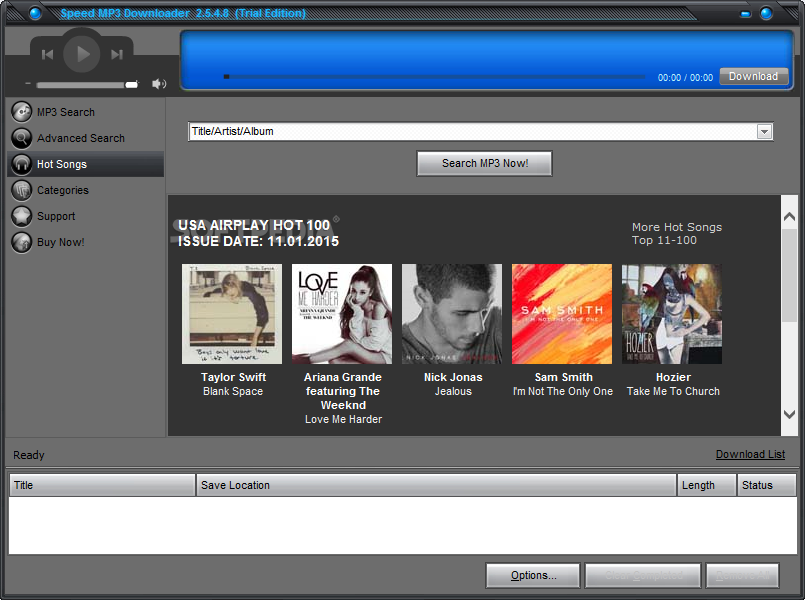Select Sam Smith I'm Not The Only One cover
The height and width of the screenshot is (600, 805).
(562, 314)
